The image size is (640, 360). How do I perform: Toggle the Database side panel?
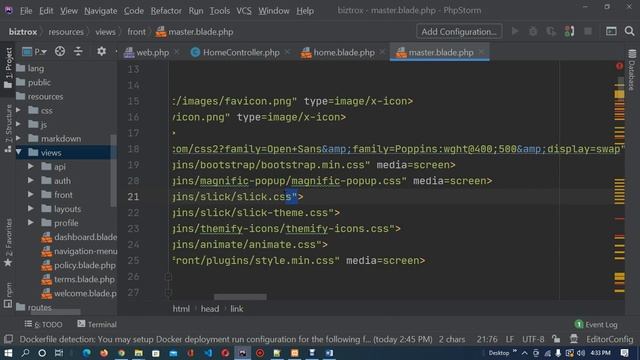click(632, 69)
